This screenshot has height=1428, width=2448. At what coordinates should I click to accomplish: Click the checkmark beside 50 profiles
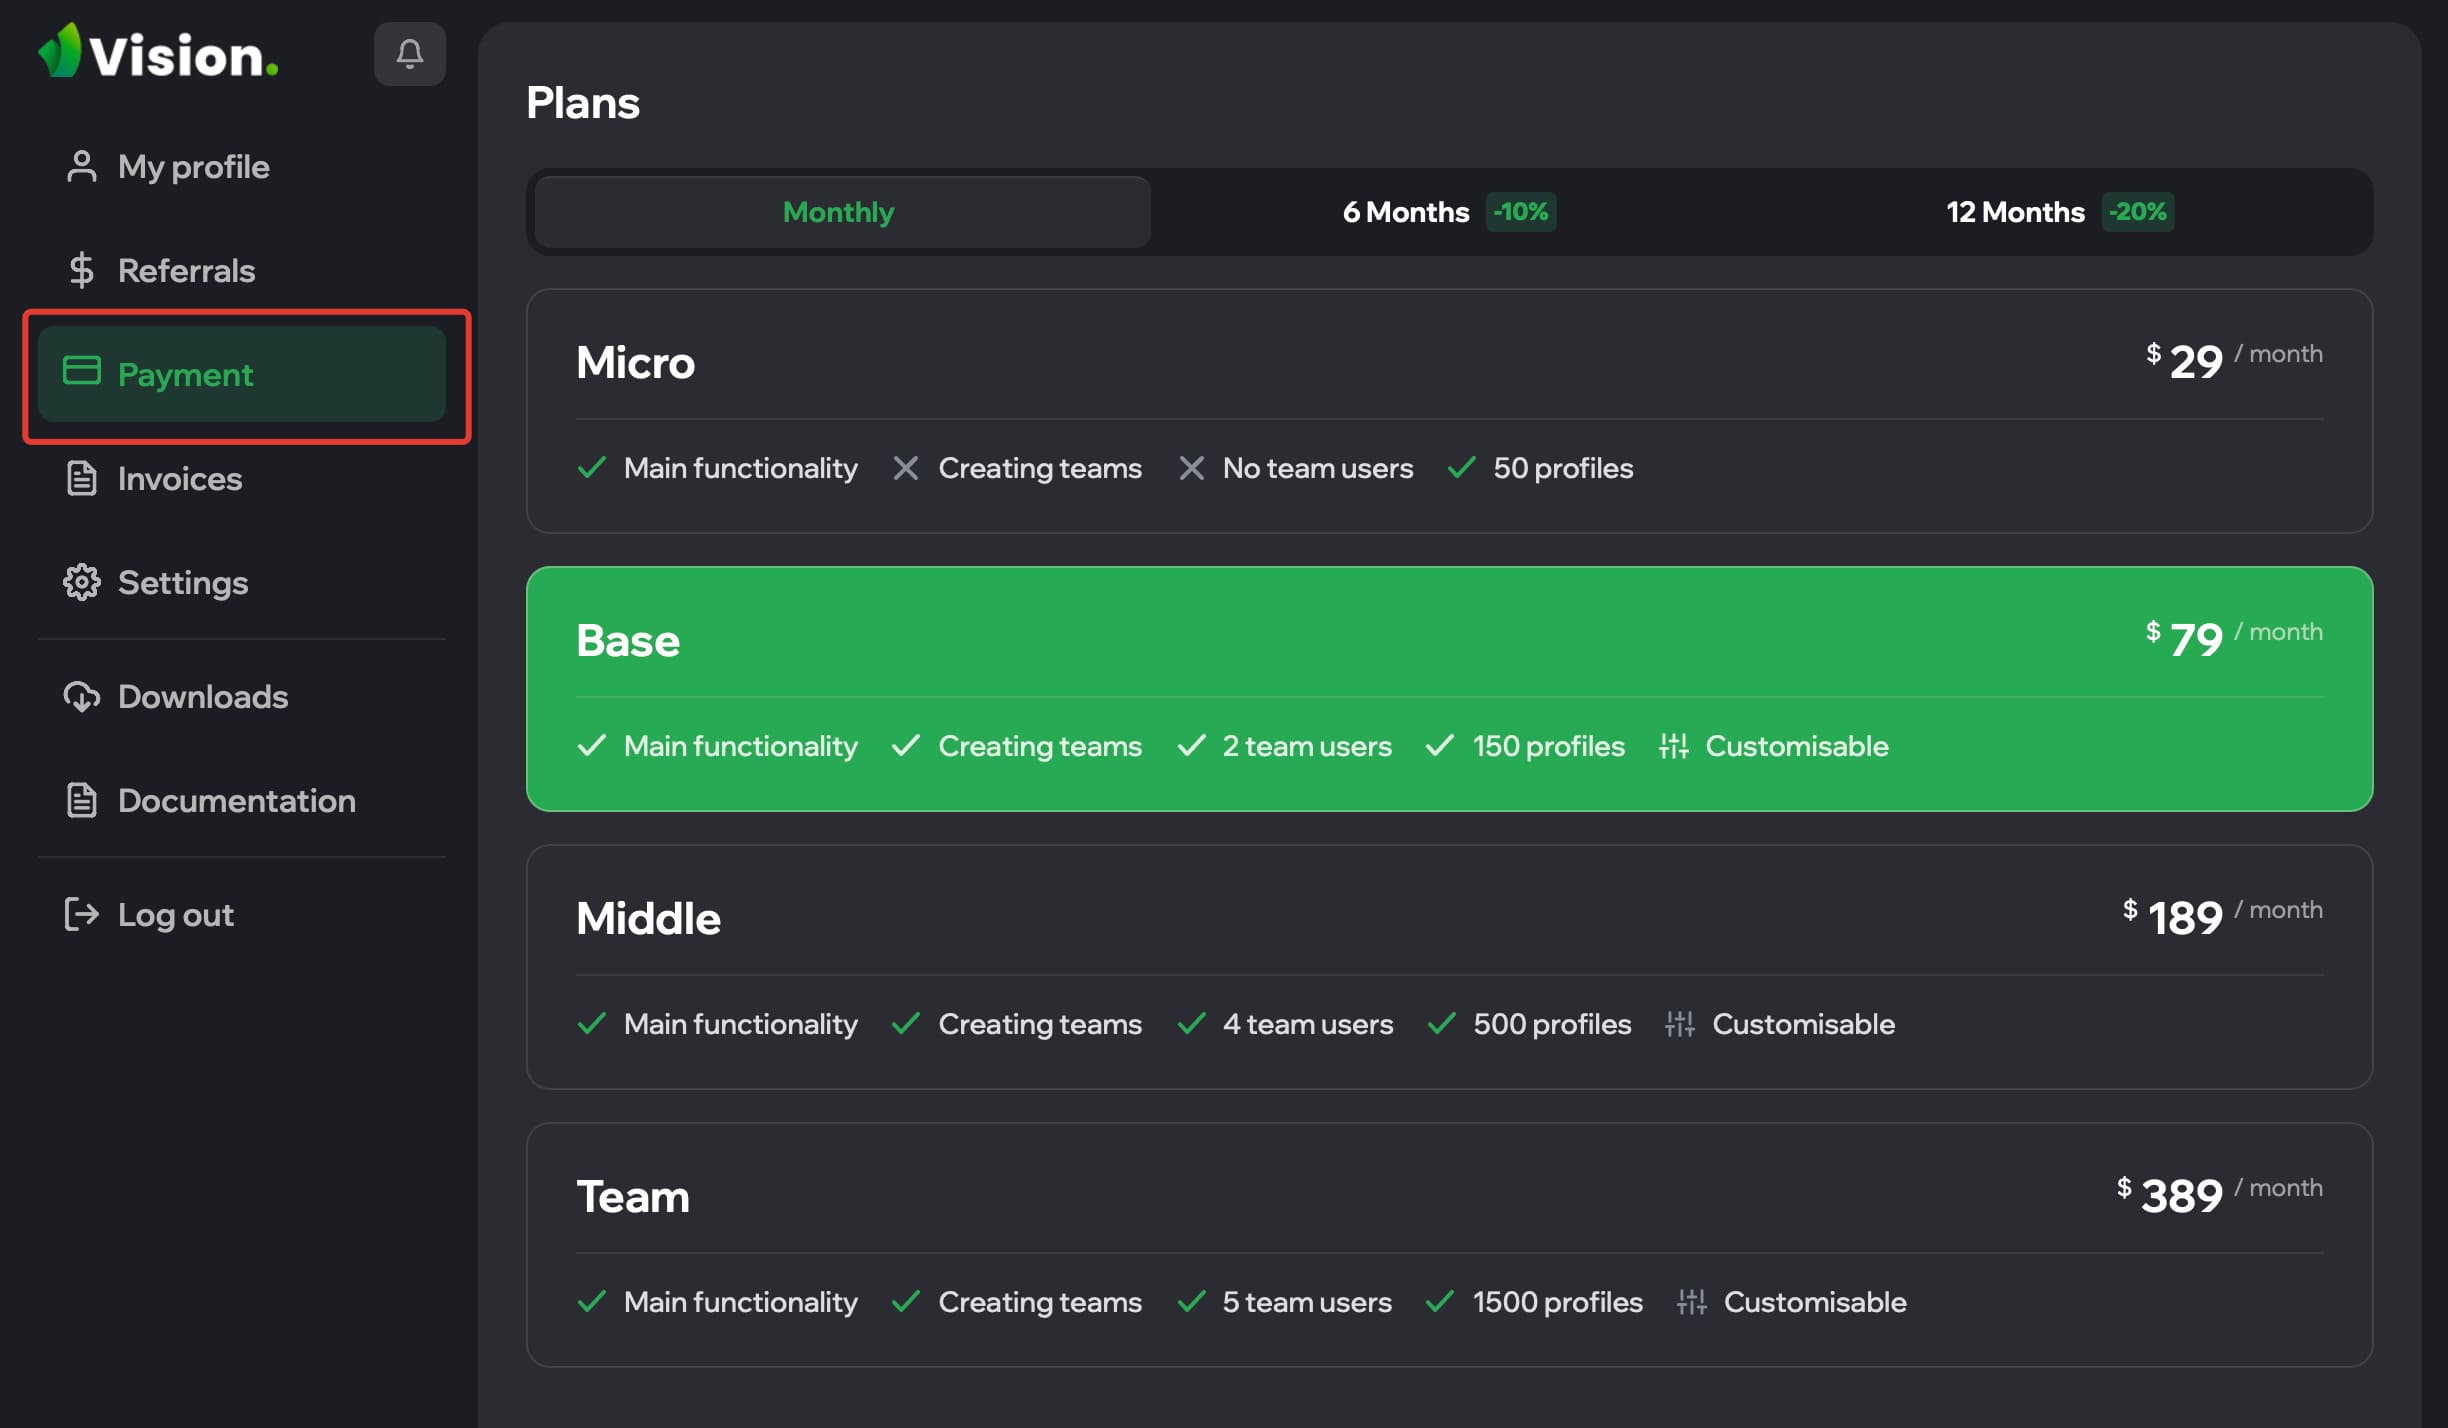pyautogui.click(x=1461, y=467)
